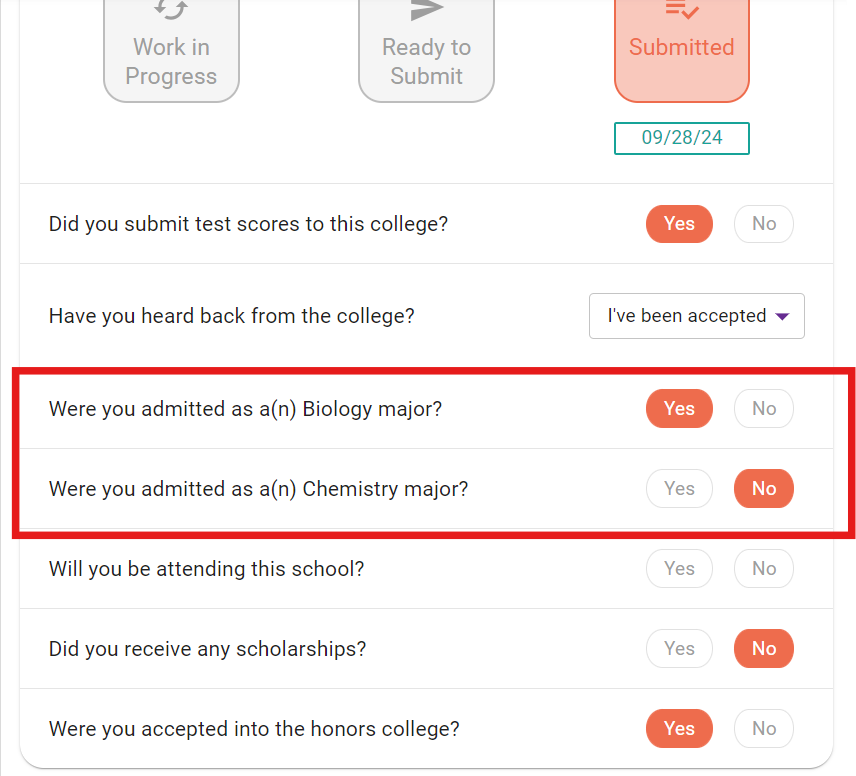The image size is (856, 776).
Task: Select No for submitted test scores
Action: pyautogui.click(x=764, y=224)
